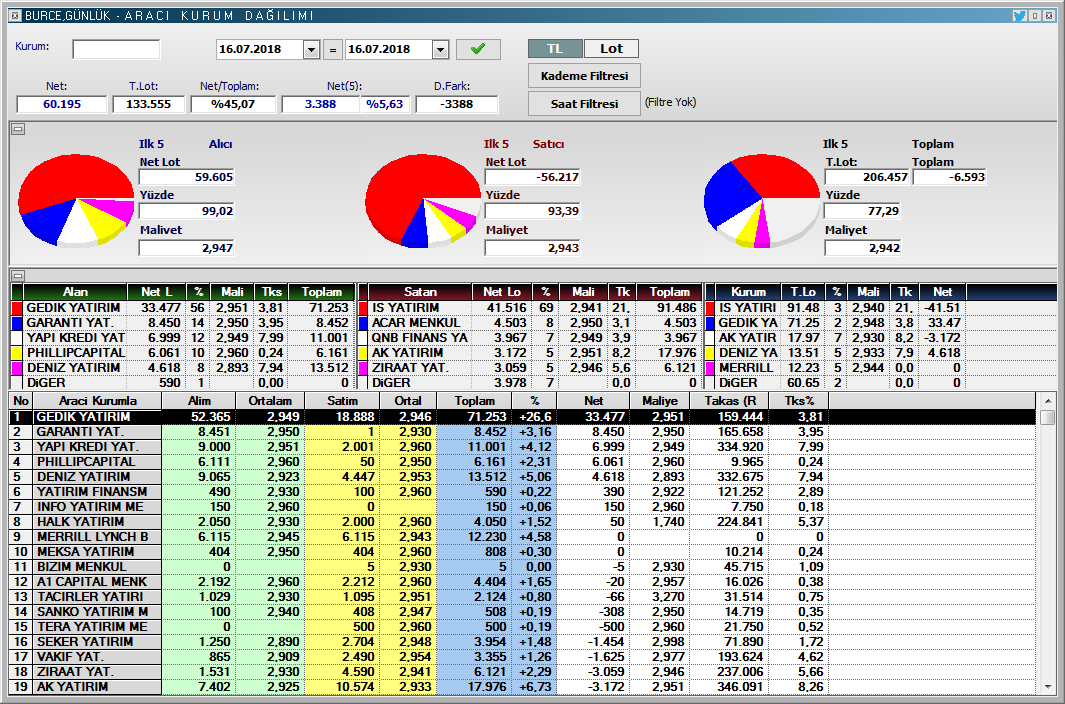Viewport: 1065px width, 704px height.
Task: Click the equals button between dates
Action: pyautogui.click(x=332, y=50)
